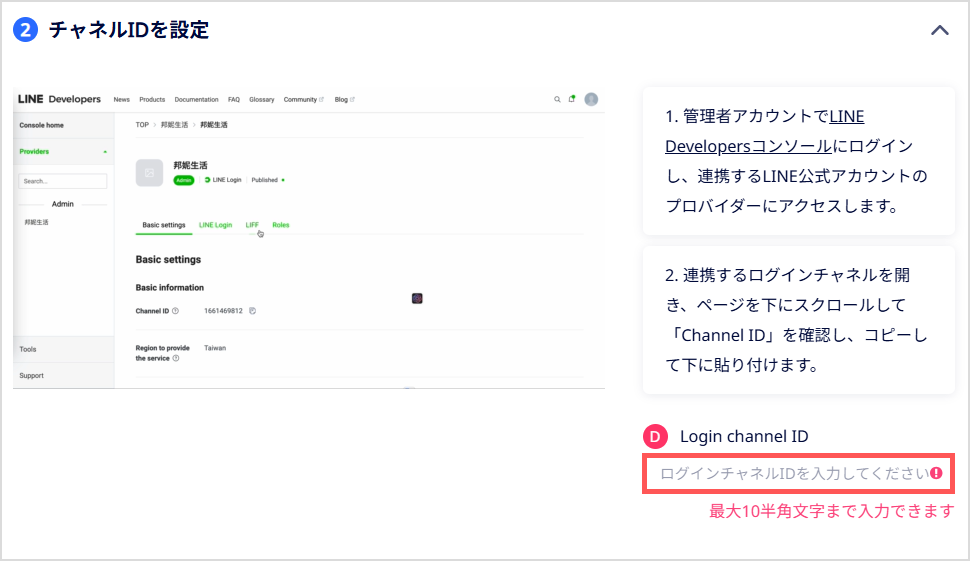Screen dimensions: 970x561
Task: Click the red error icon in channel ID field
Action: [x=937, y=473]
